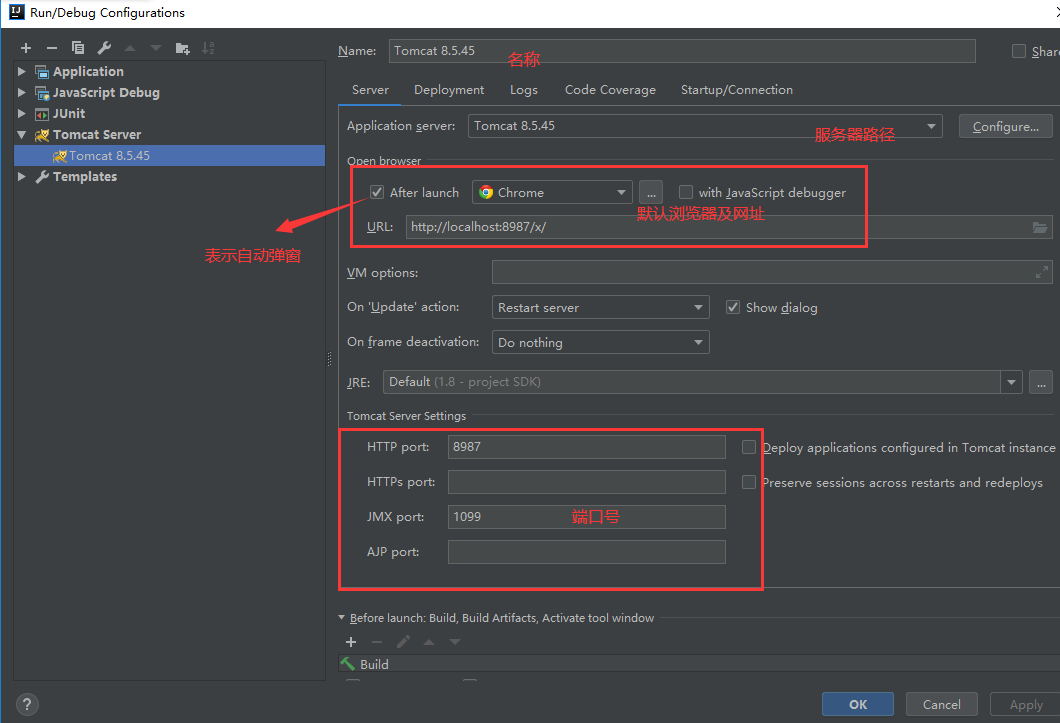
Task: Select the Application tree item label
Action: pos(89,72)
